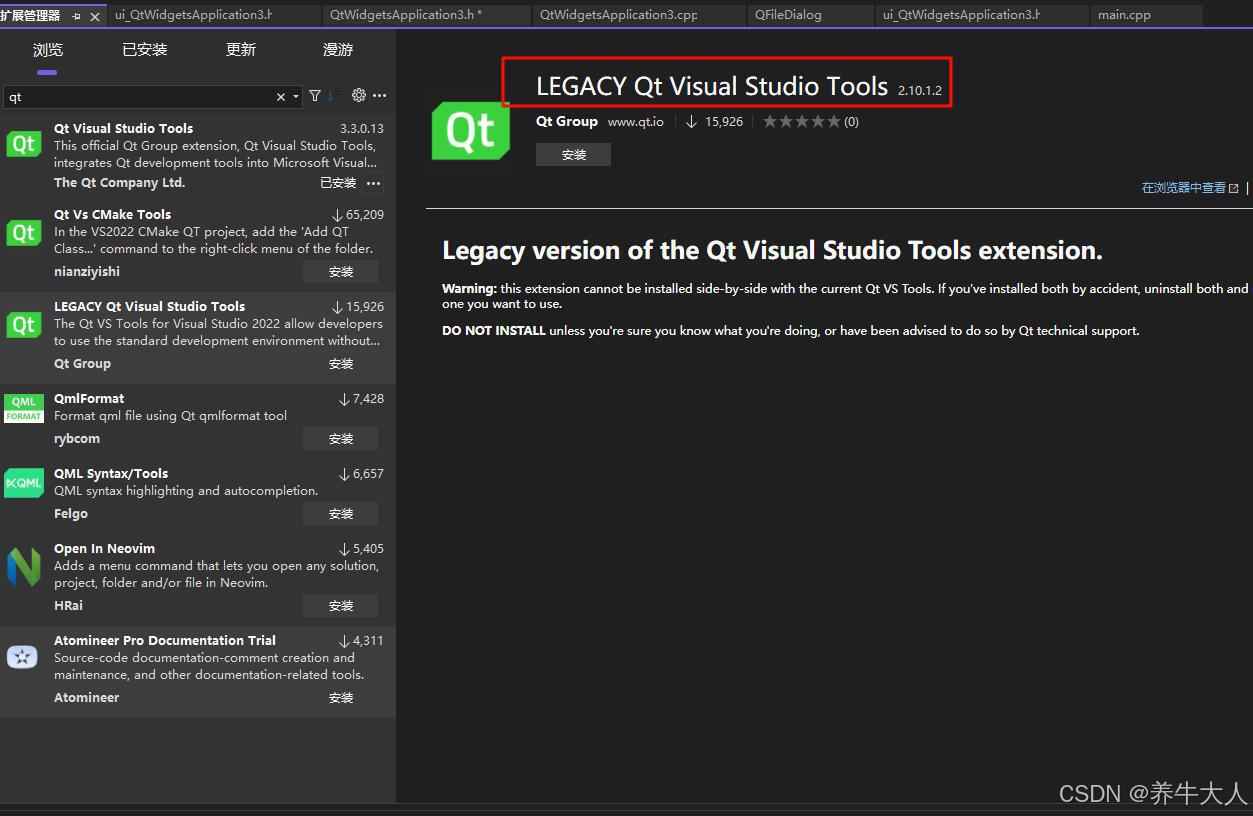Open the search history dropdown arrow
1253x816 pixels.
(295, 97)
